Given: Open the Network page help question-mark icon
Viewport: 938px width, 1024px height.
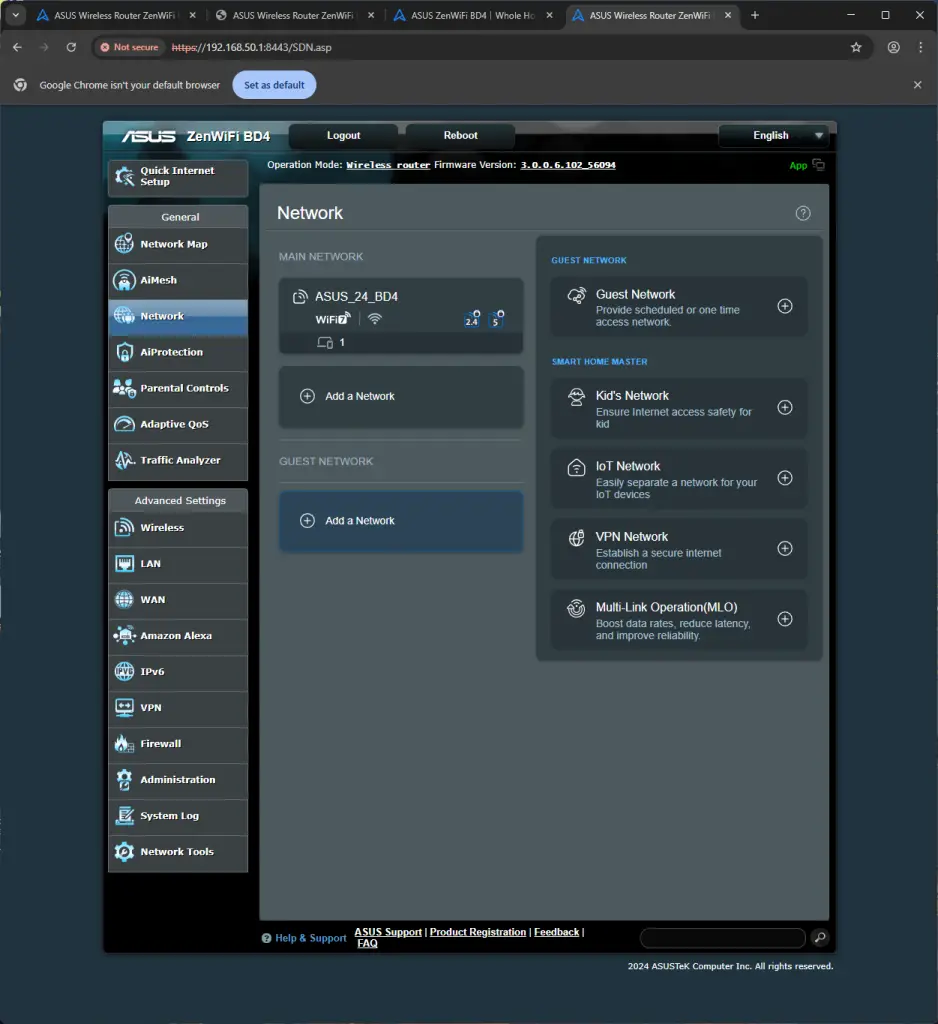Looking at the screenshot, I should (x=803, y=213).
